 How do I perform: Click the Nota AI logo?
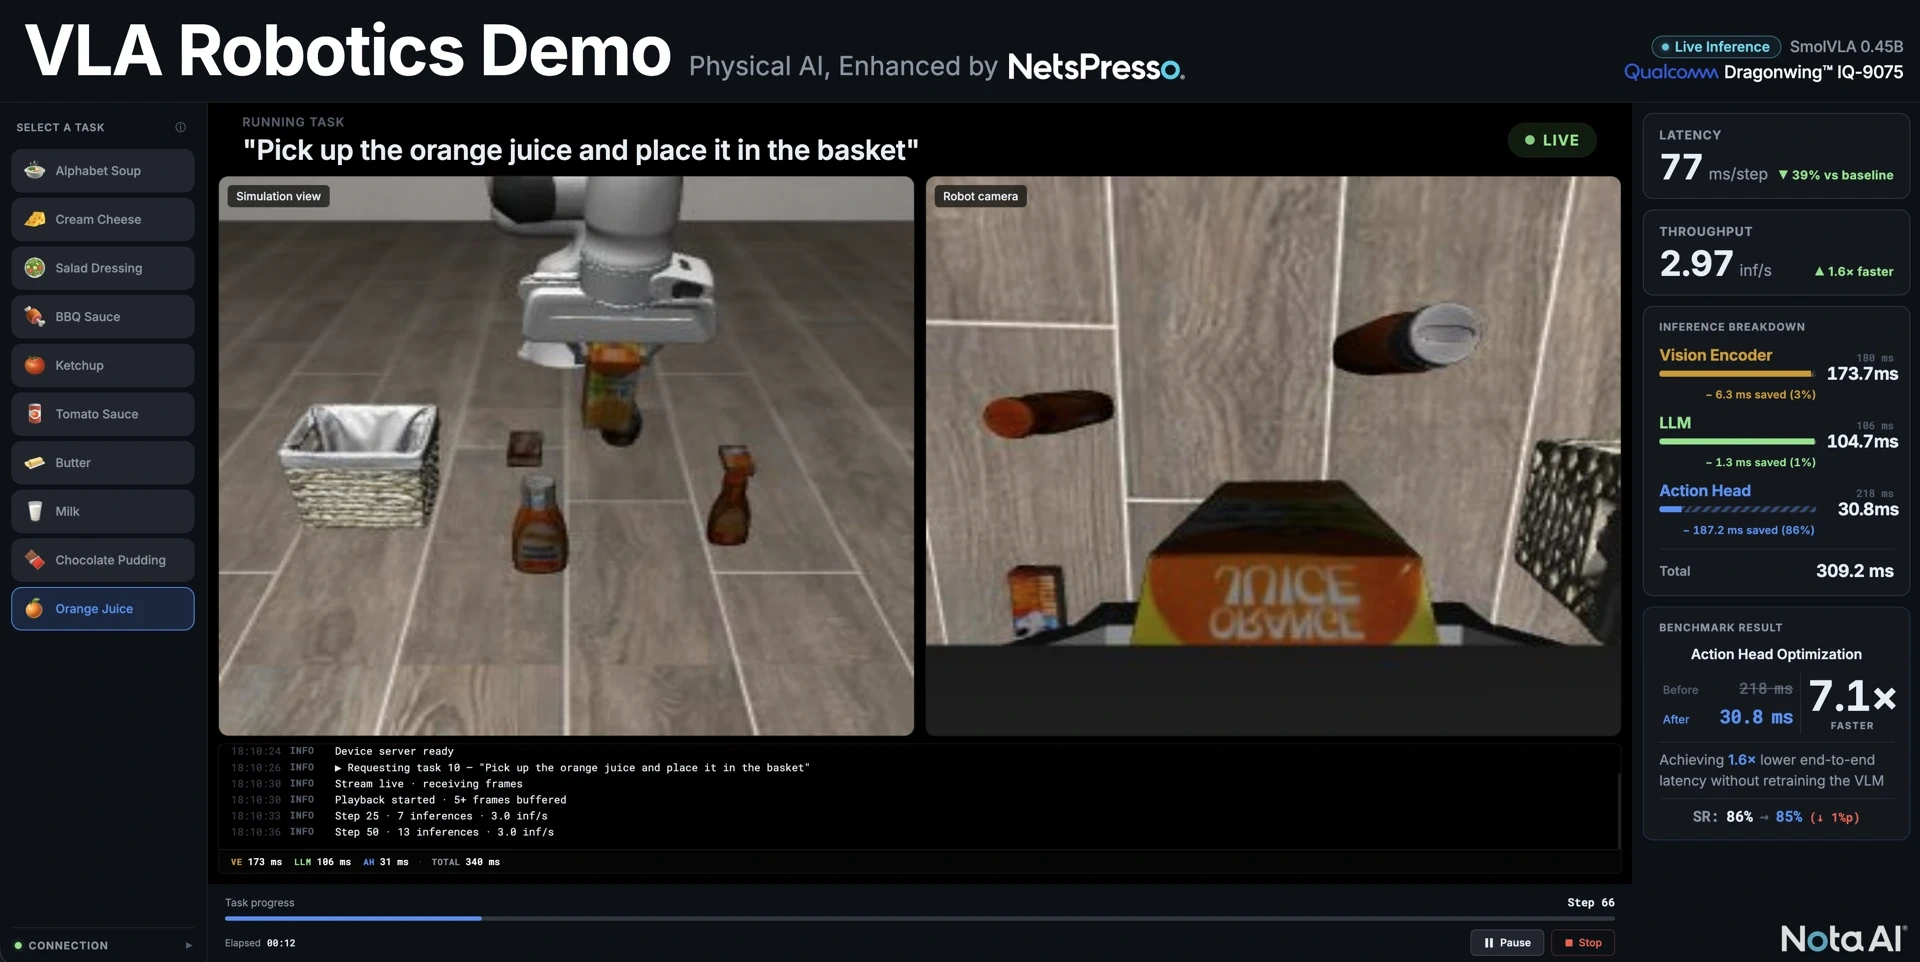click(1843, 938)
